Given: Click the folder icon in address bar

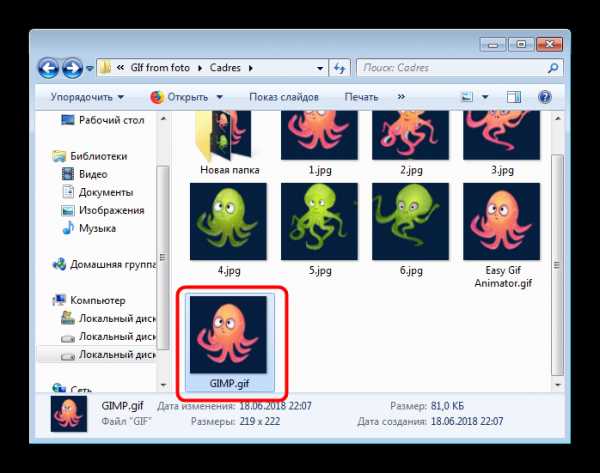Looking at the screenshot, I should click(105, 68).
